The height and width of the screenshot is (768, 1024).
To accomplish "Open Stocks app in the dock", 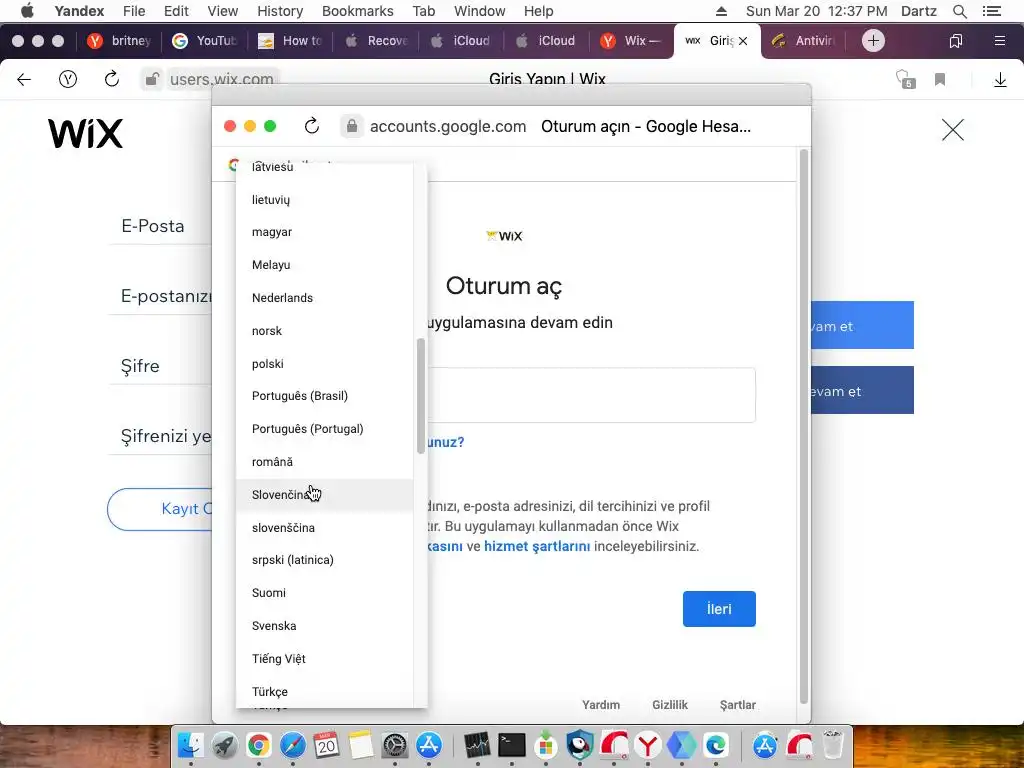I will [x=477, y=744].
